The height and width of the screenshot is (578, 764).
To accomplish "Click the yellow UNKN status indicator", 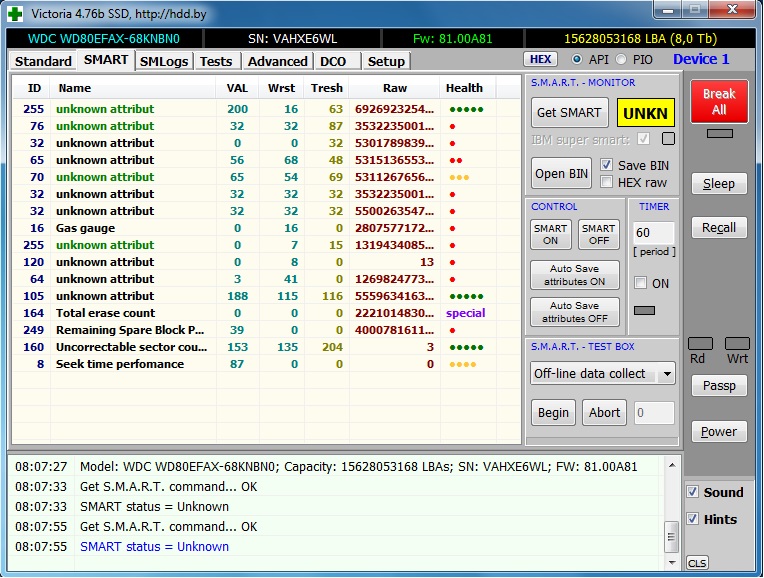I will click(646, 113).
